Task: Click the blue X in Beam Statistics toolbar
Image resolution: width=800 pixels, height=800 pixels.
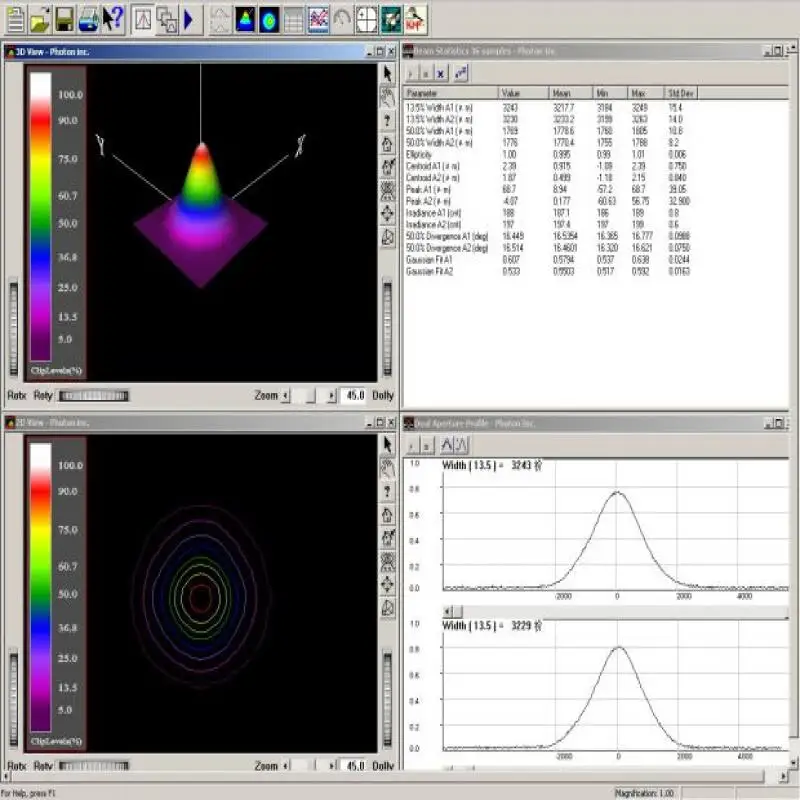Action: click(441, 73)
